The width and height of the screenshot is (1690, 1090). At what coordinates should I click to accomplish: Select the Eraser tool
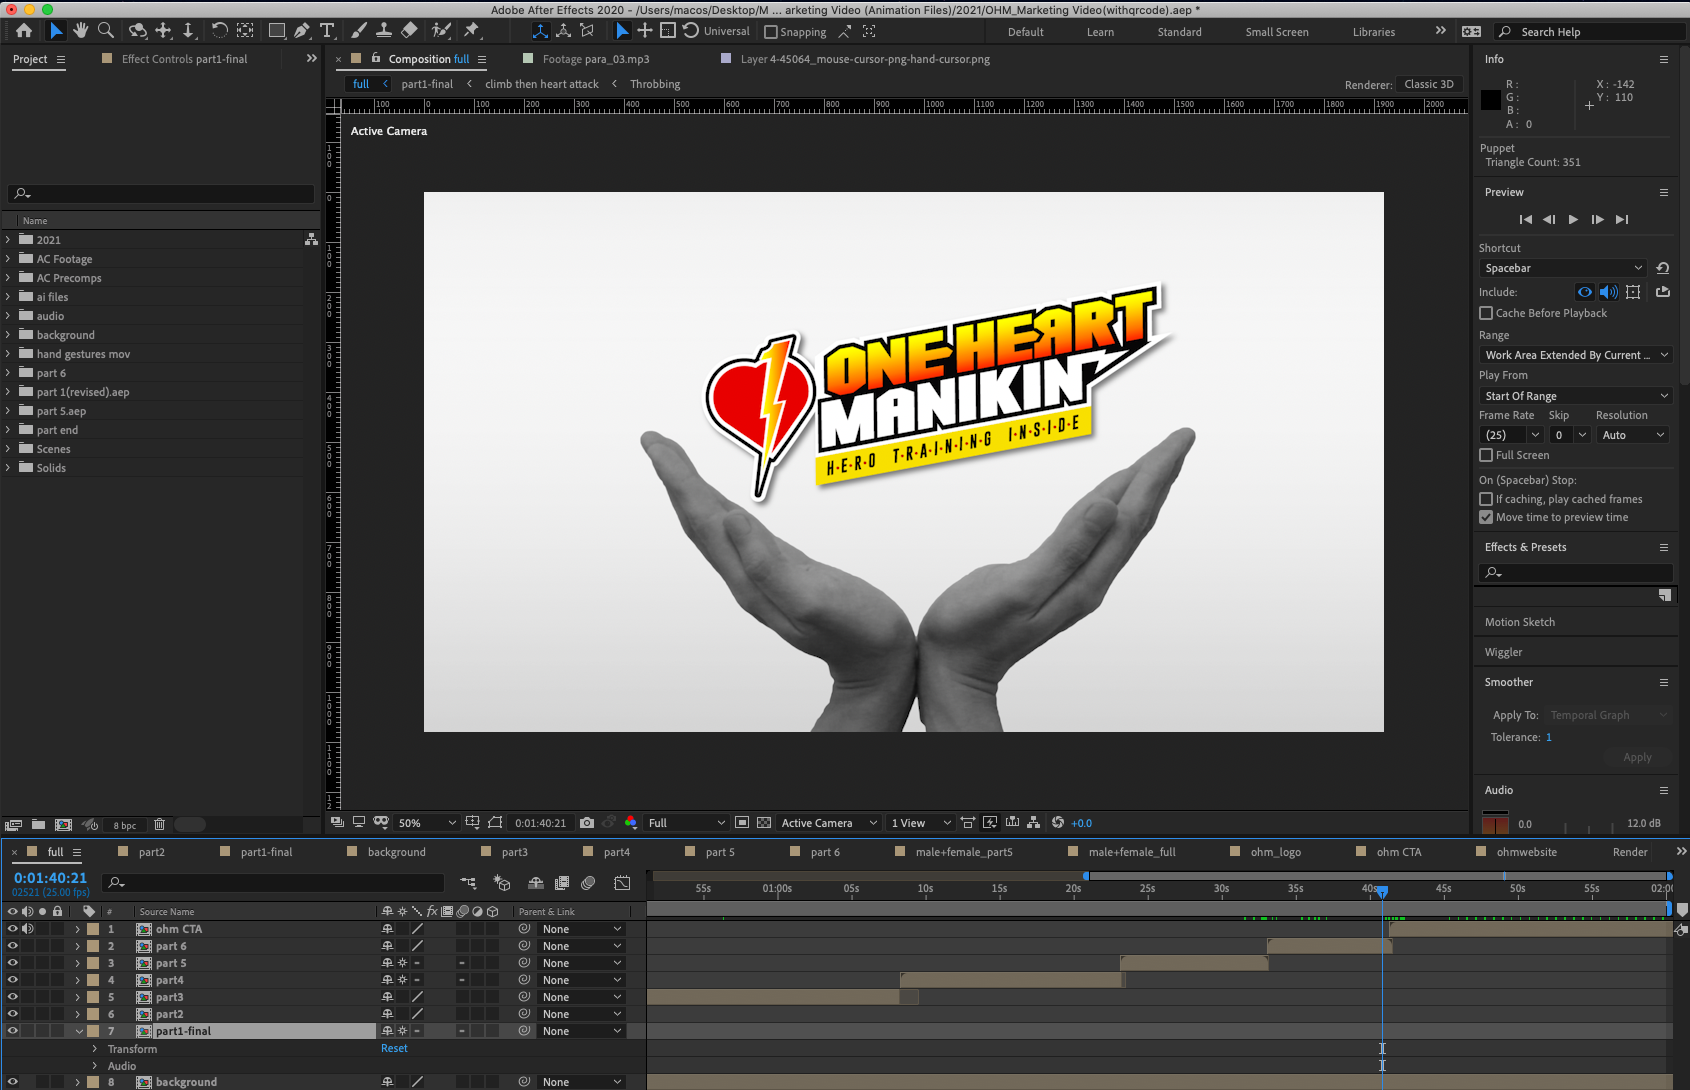click(x=409, y=31)
